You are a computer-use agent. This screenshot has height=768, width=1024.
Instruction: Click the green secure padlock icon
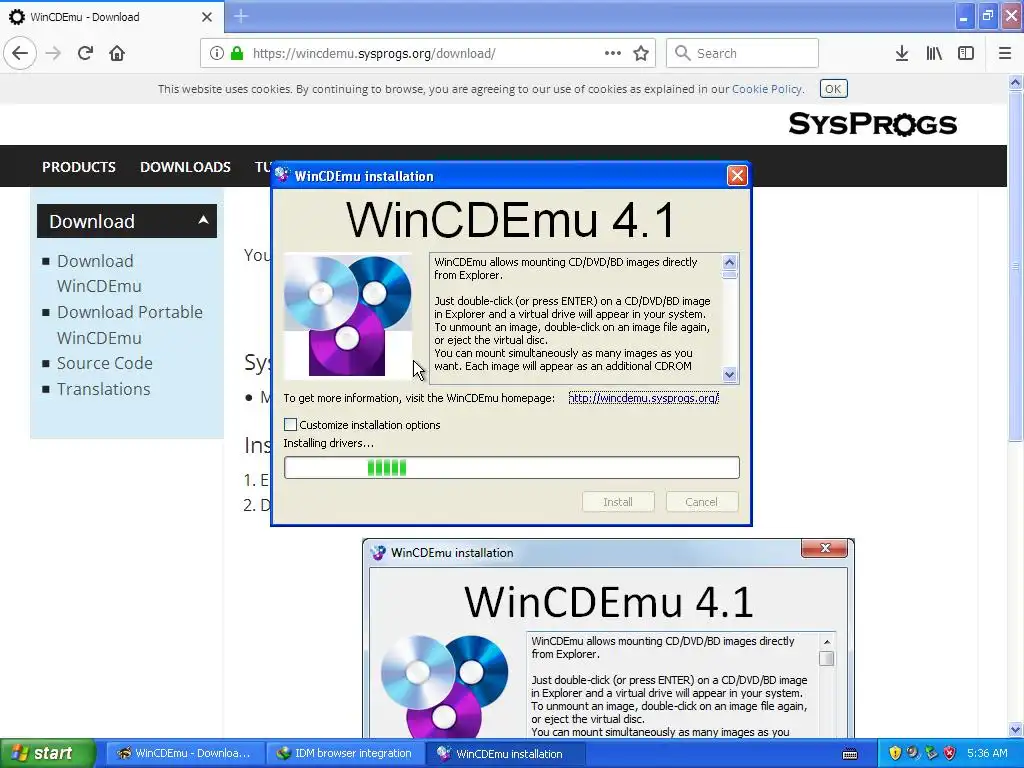[237, 54]
